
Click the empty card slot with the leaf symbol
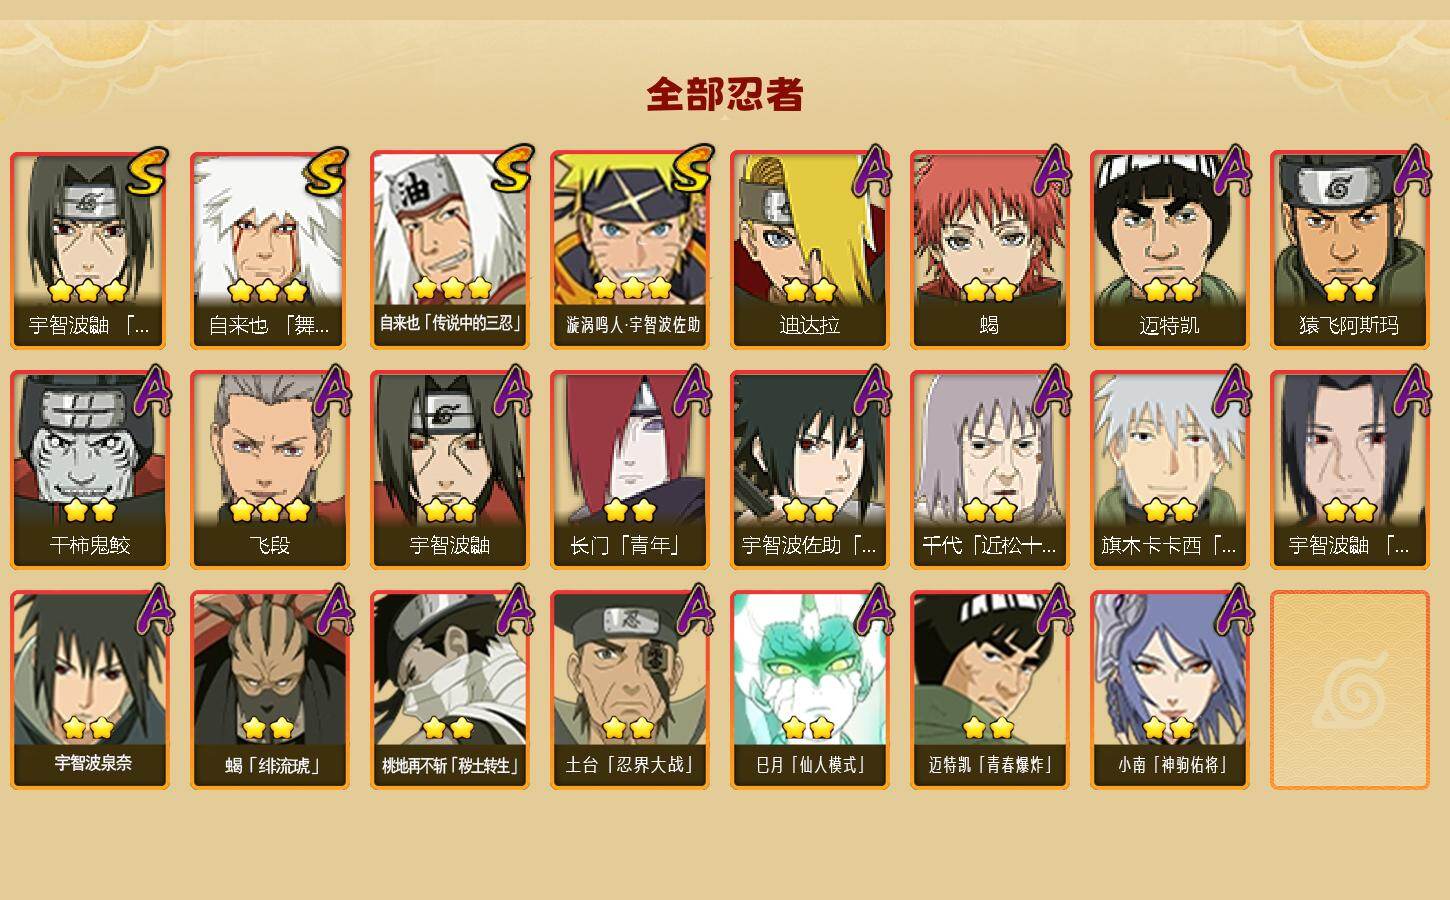click(x=1350, y=690)
